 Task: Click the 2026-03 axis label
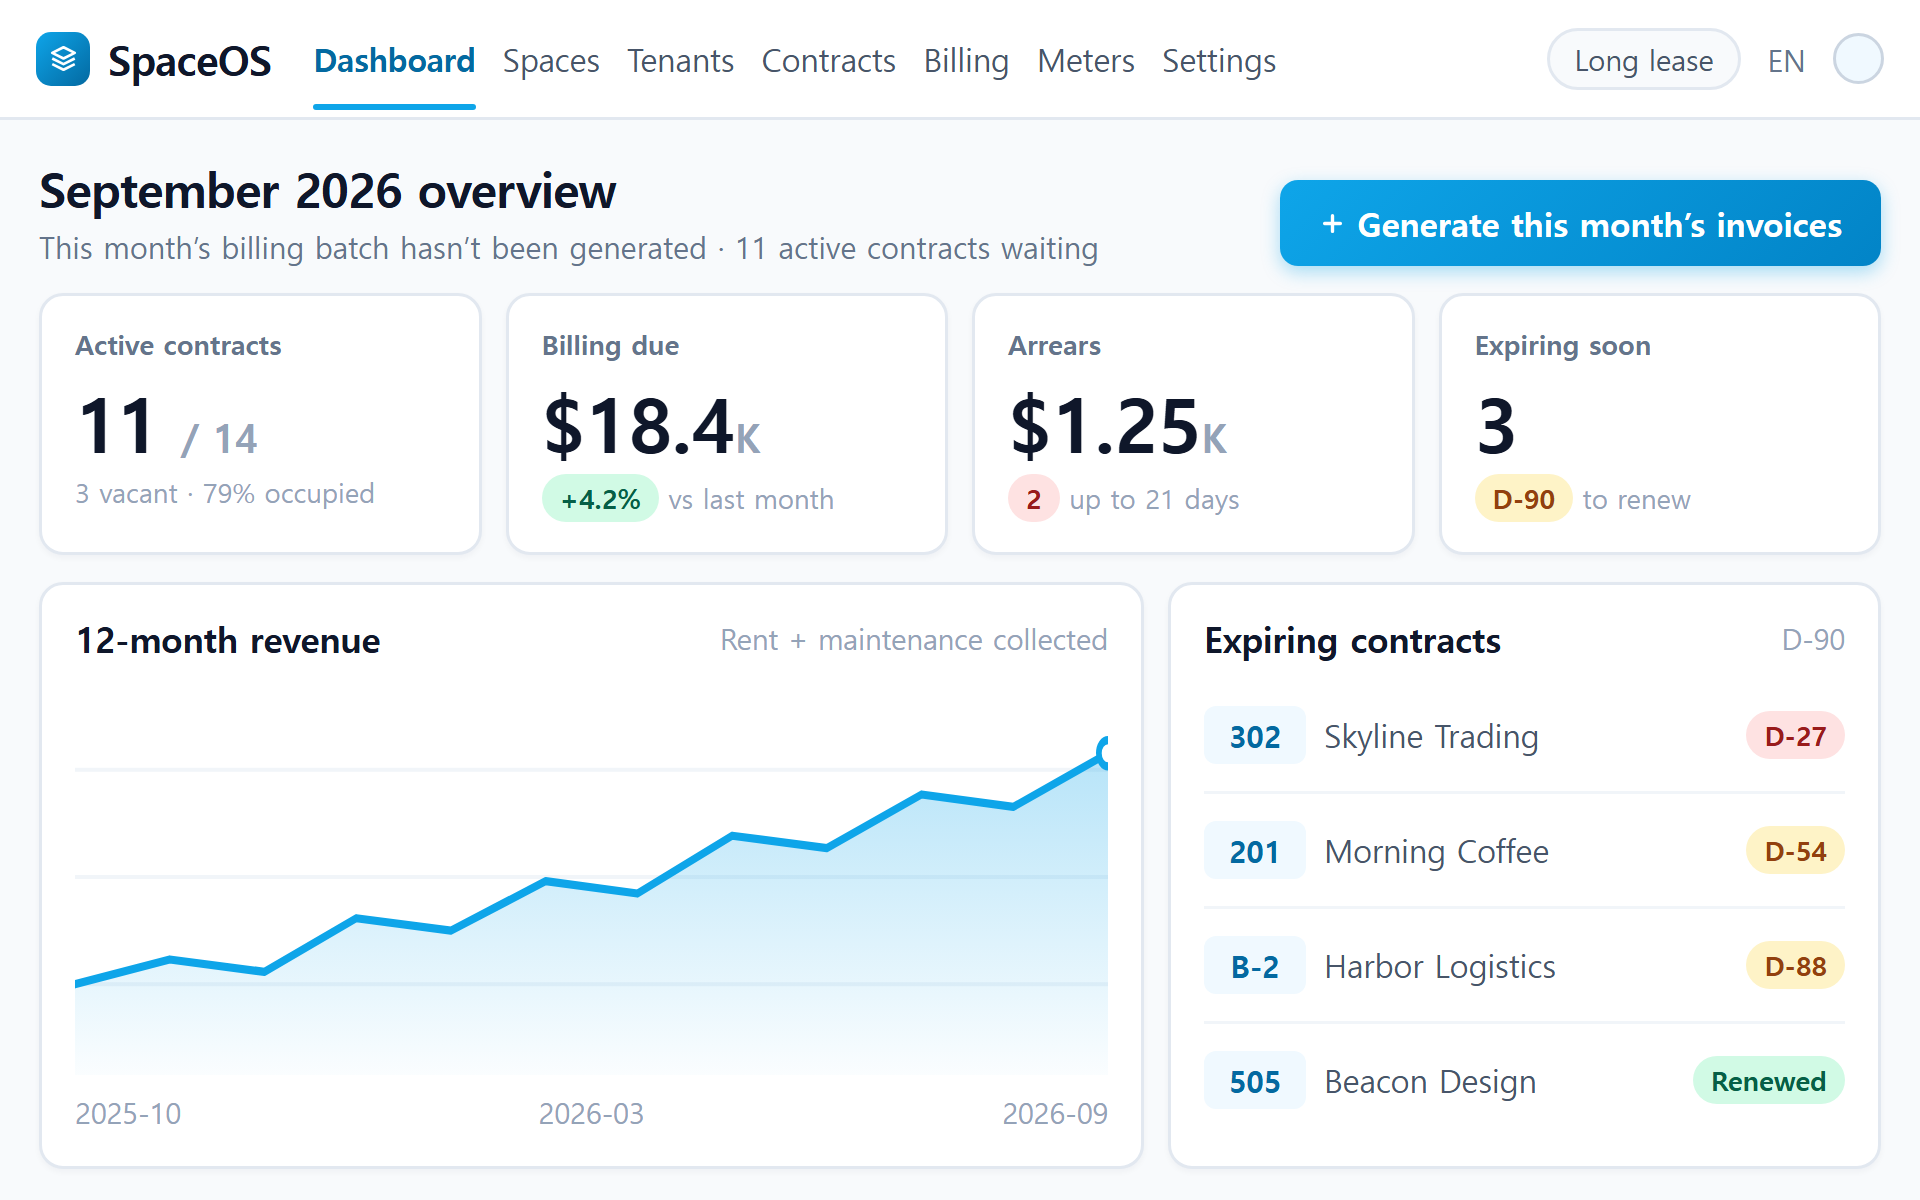point(591,1113)
